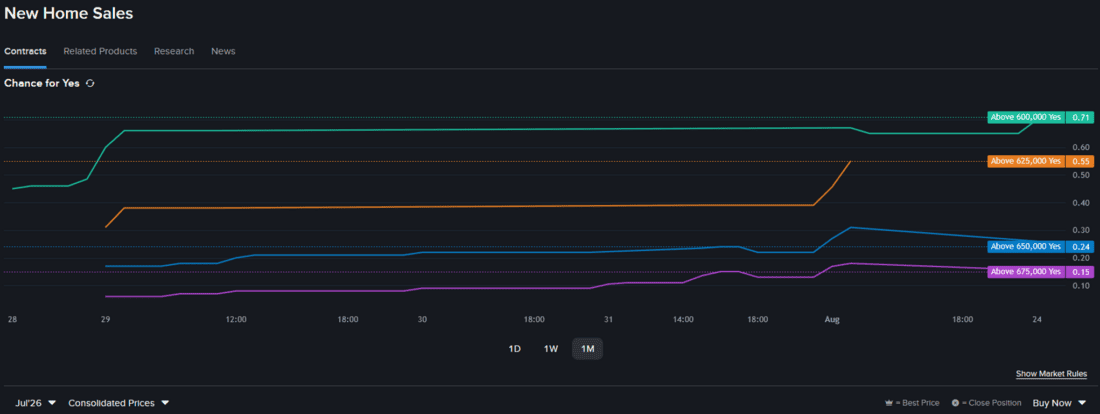Viewport: 1100px width, 414px height.
Task: Click the Aug marker on the time axis
Action: coord(832,319)
